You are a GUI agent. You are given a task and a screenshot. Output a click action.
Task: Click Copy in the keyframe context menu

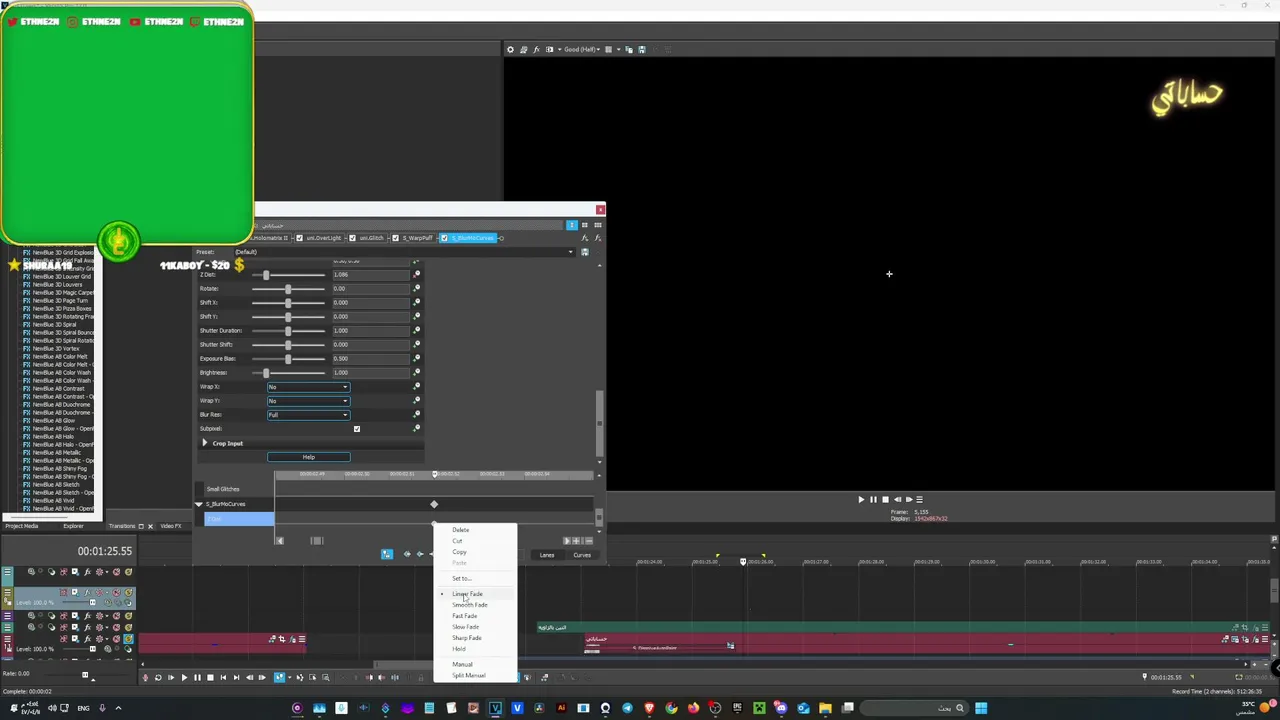point(459,552)
